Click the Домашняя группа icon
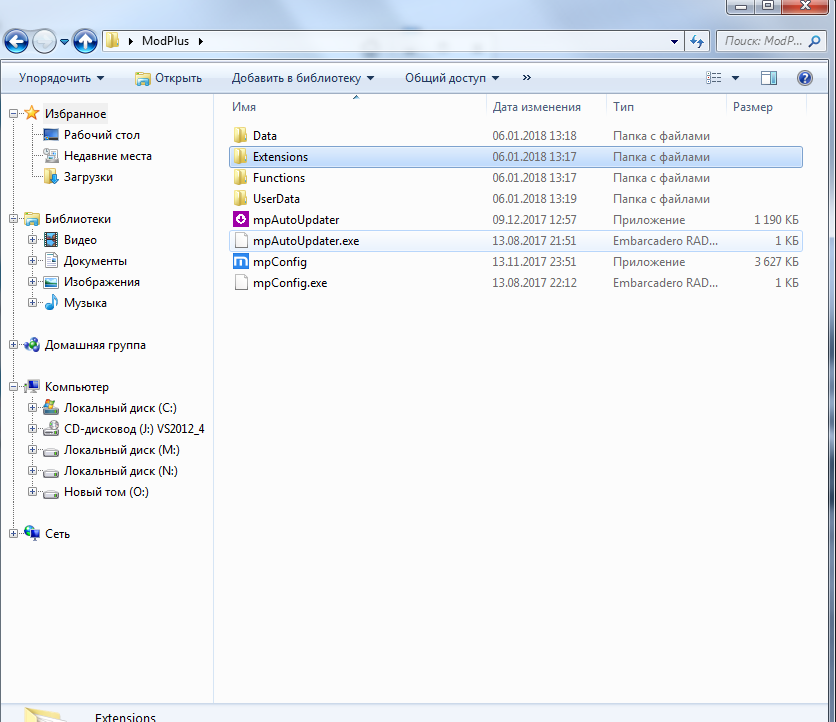 coord(32,344)
